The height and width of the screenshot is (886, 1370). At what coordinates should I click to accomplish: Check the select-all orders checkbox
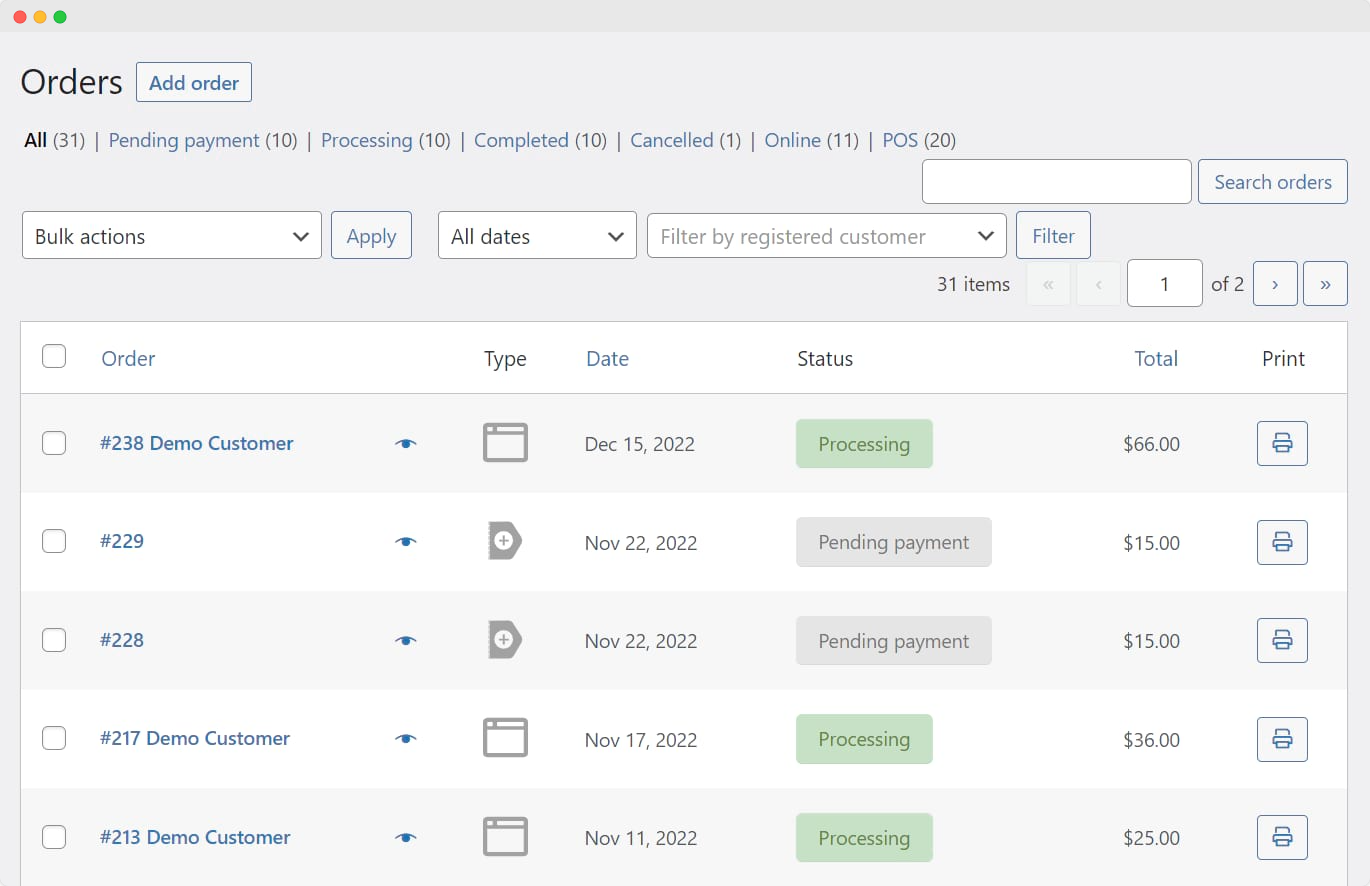[x=54, y=356]
